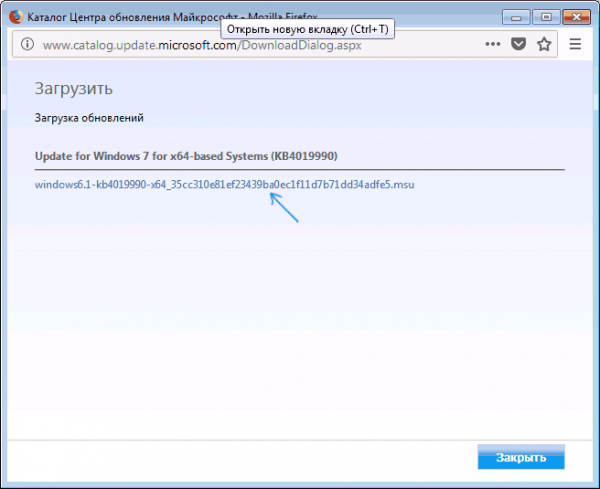This screenshot has height=489, width=600.
Task: Minimize the Firefox window
Action: 515,18
